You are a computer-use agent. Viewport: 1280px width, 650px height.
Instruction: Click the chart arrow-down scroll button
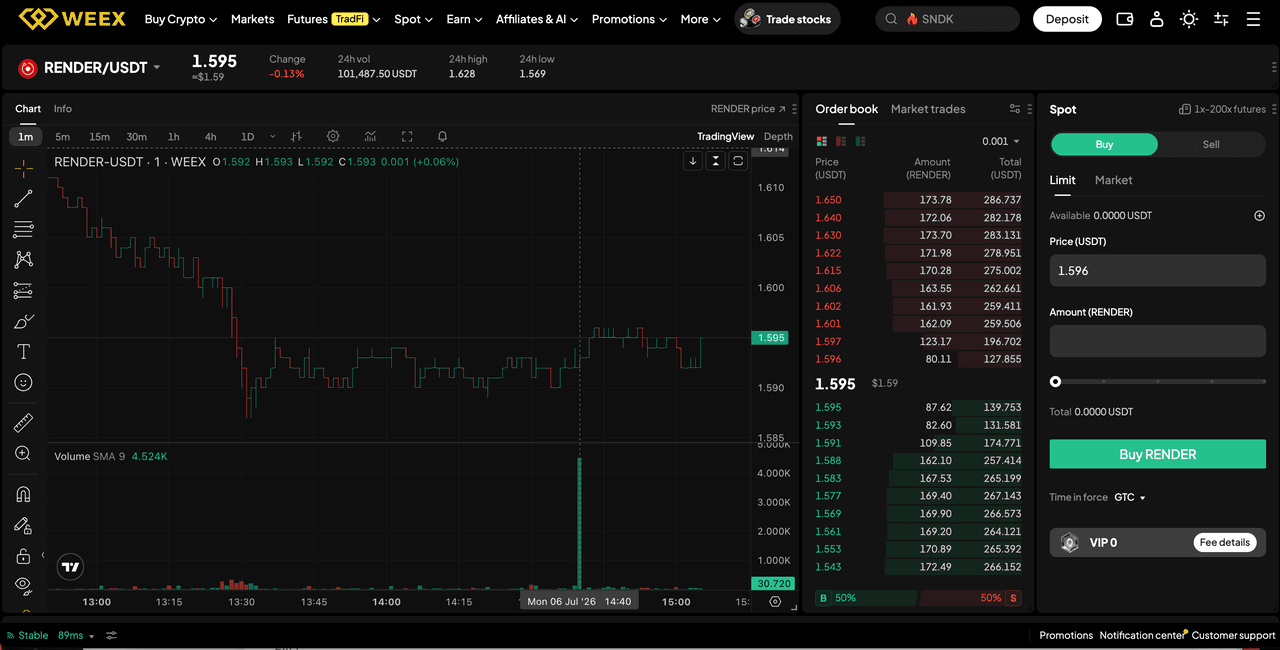coord(693,161)
